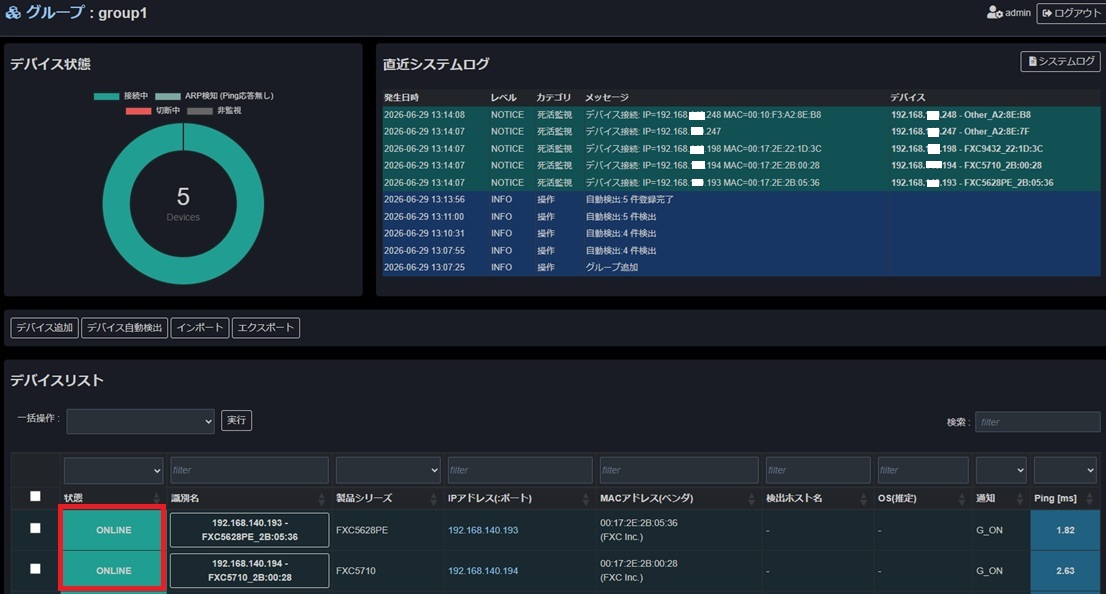Toggle 切断中 red legend swatch
1106x594 pixels.
coord(138,111)
